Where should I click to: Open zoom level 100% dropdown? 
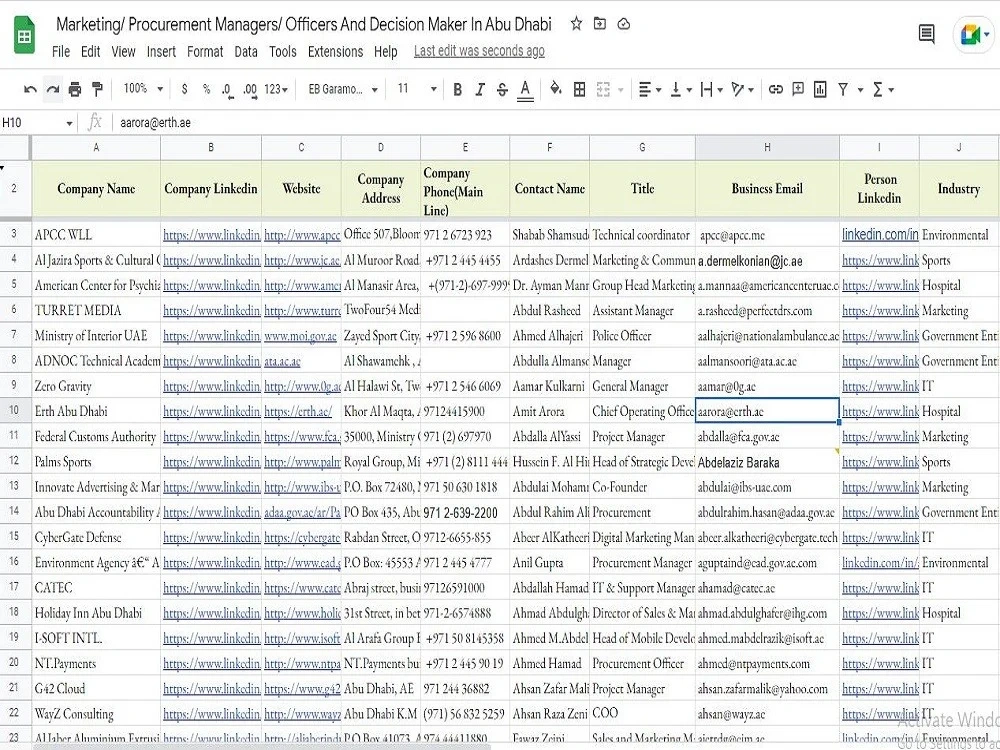coord(143,89)
